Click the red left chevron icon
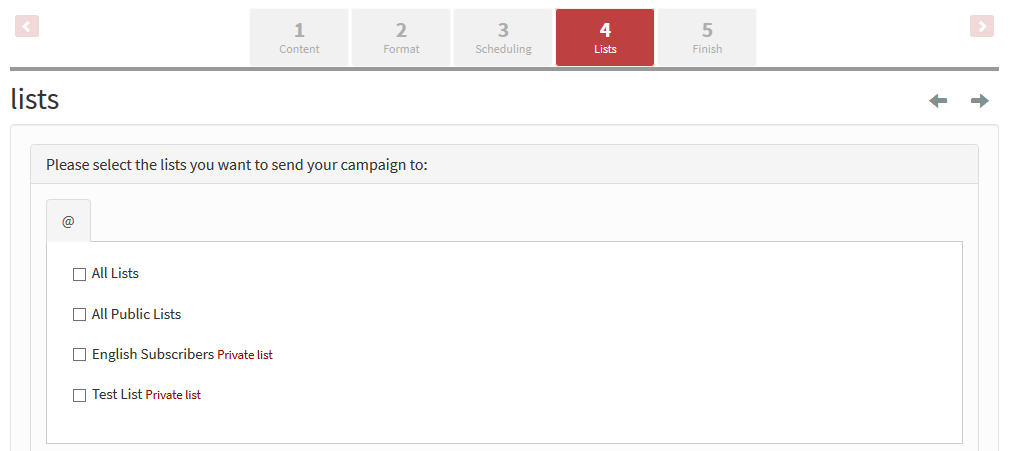 point(27,26)
